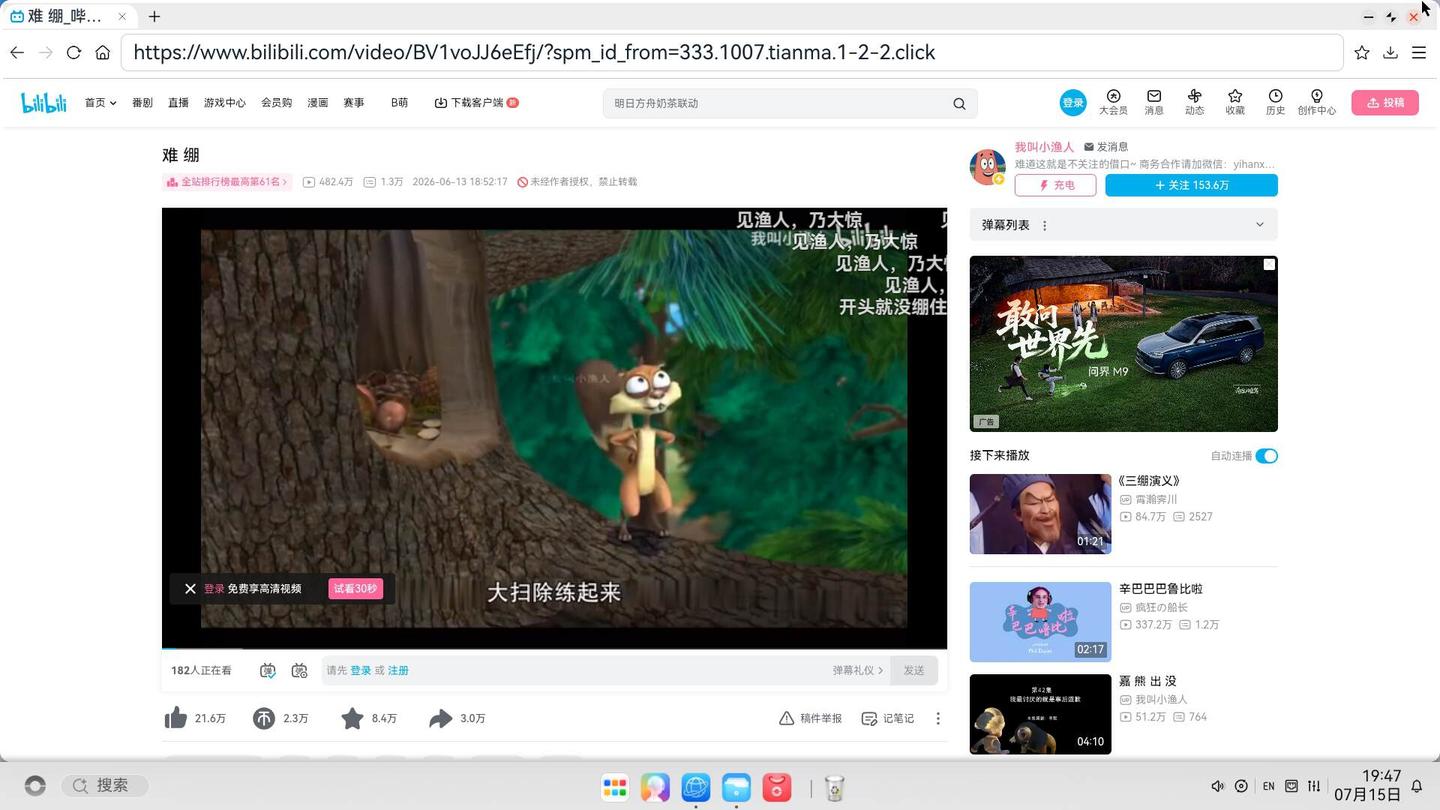Open the browser downloads icon
1440x810 pixels.
pos(1390,52)
